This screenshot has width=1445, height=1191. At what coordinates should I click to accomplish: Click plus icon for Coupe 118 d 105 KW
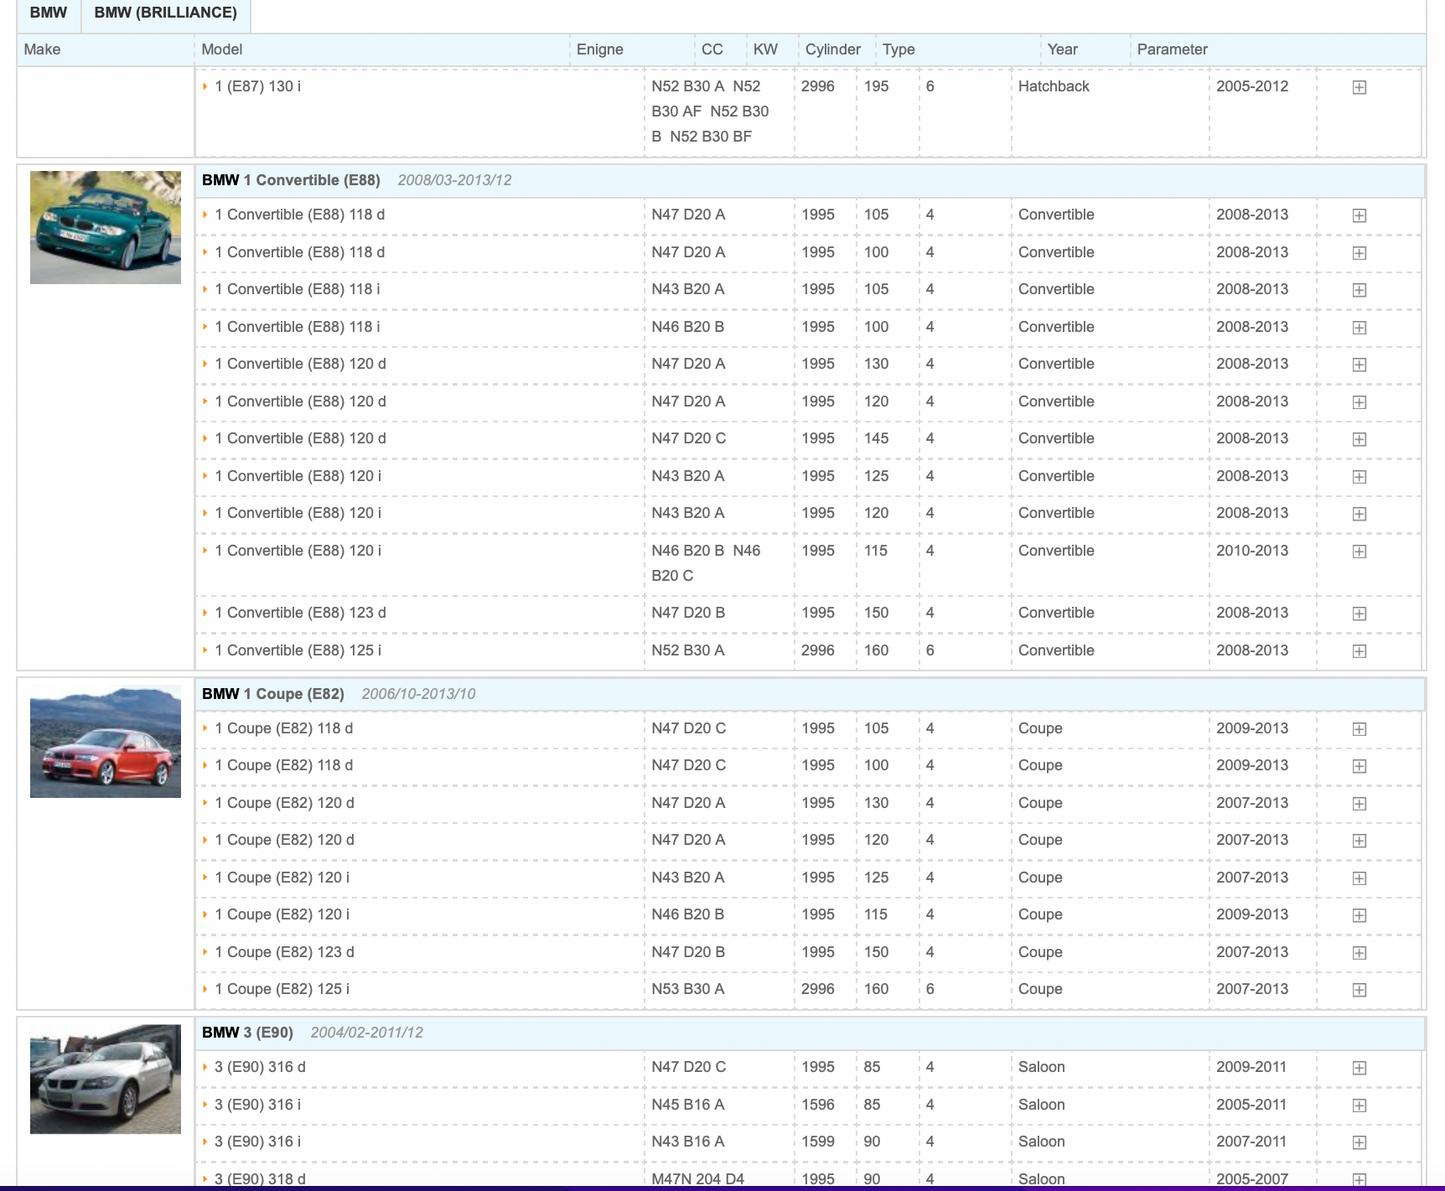[x=1359, y=729]
